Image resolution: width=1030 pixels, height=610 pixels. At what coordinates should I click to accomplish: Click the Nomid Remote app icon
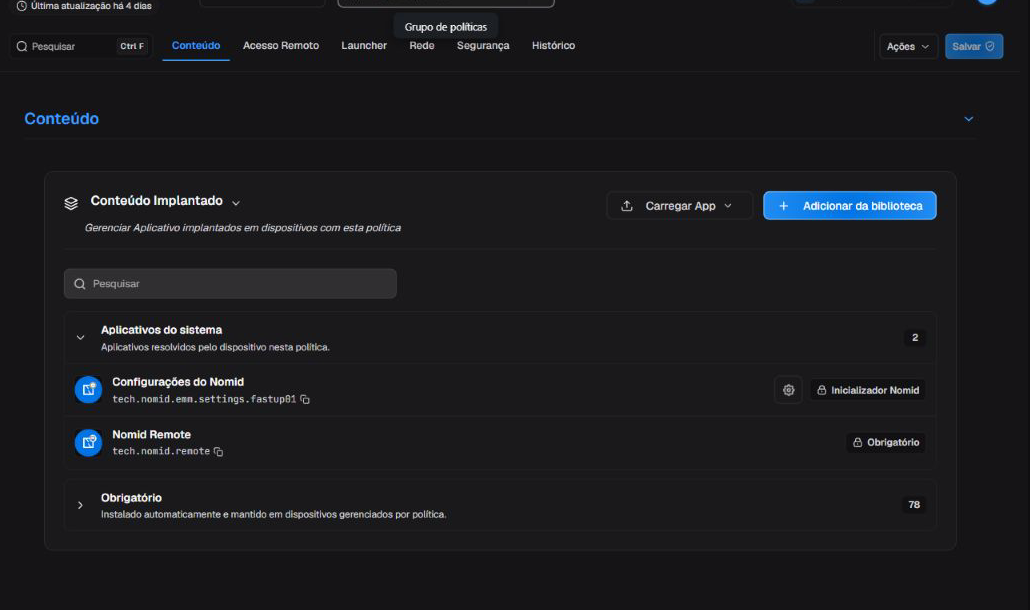88,443
